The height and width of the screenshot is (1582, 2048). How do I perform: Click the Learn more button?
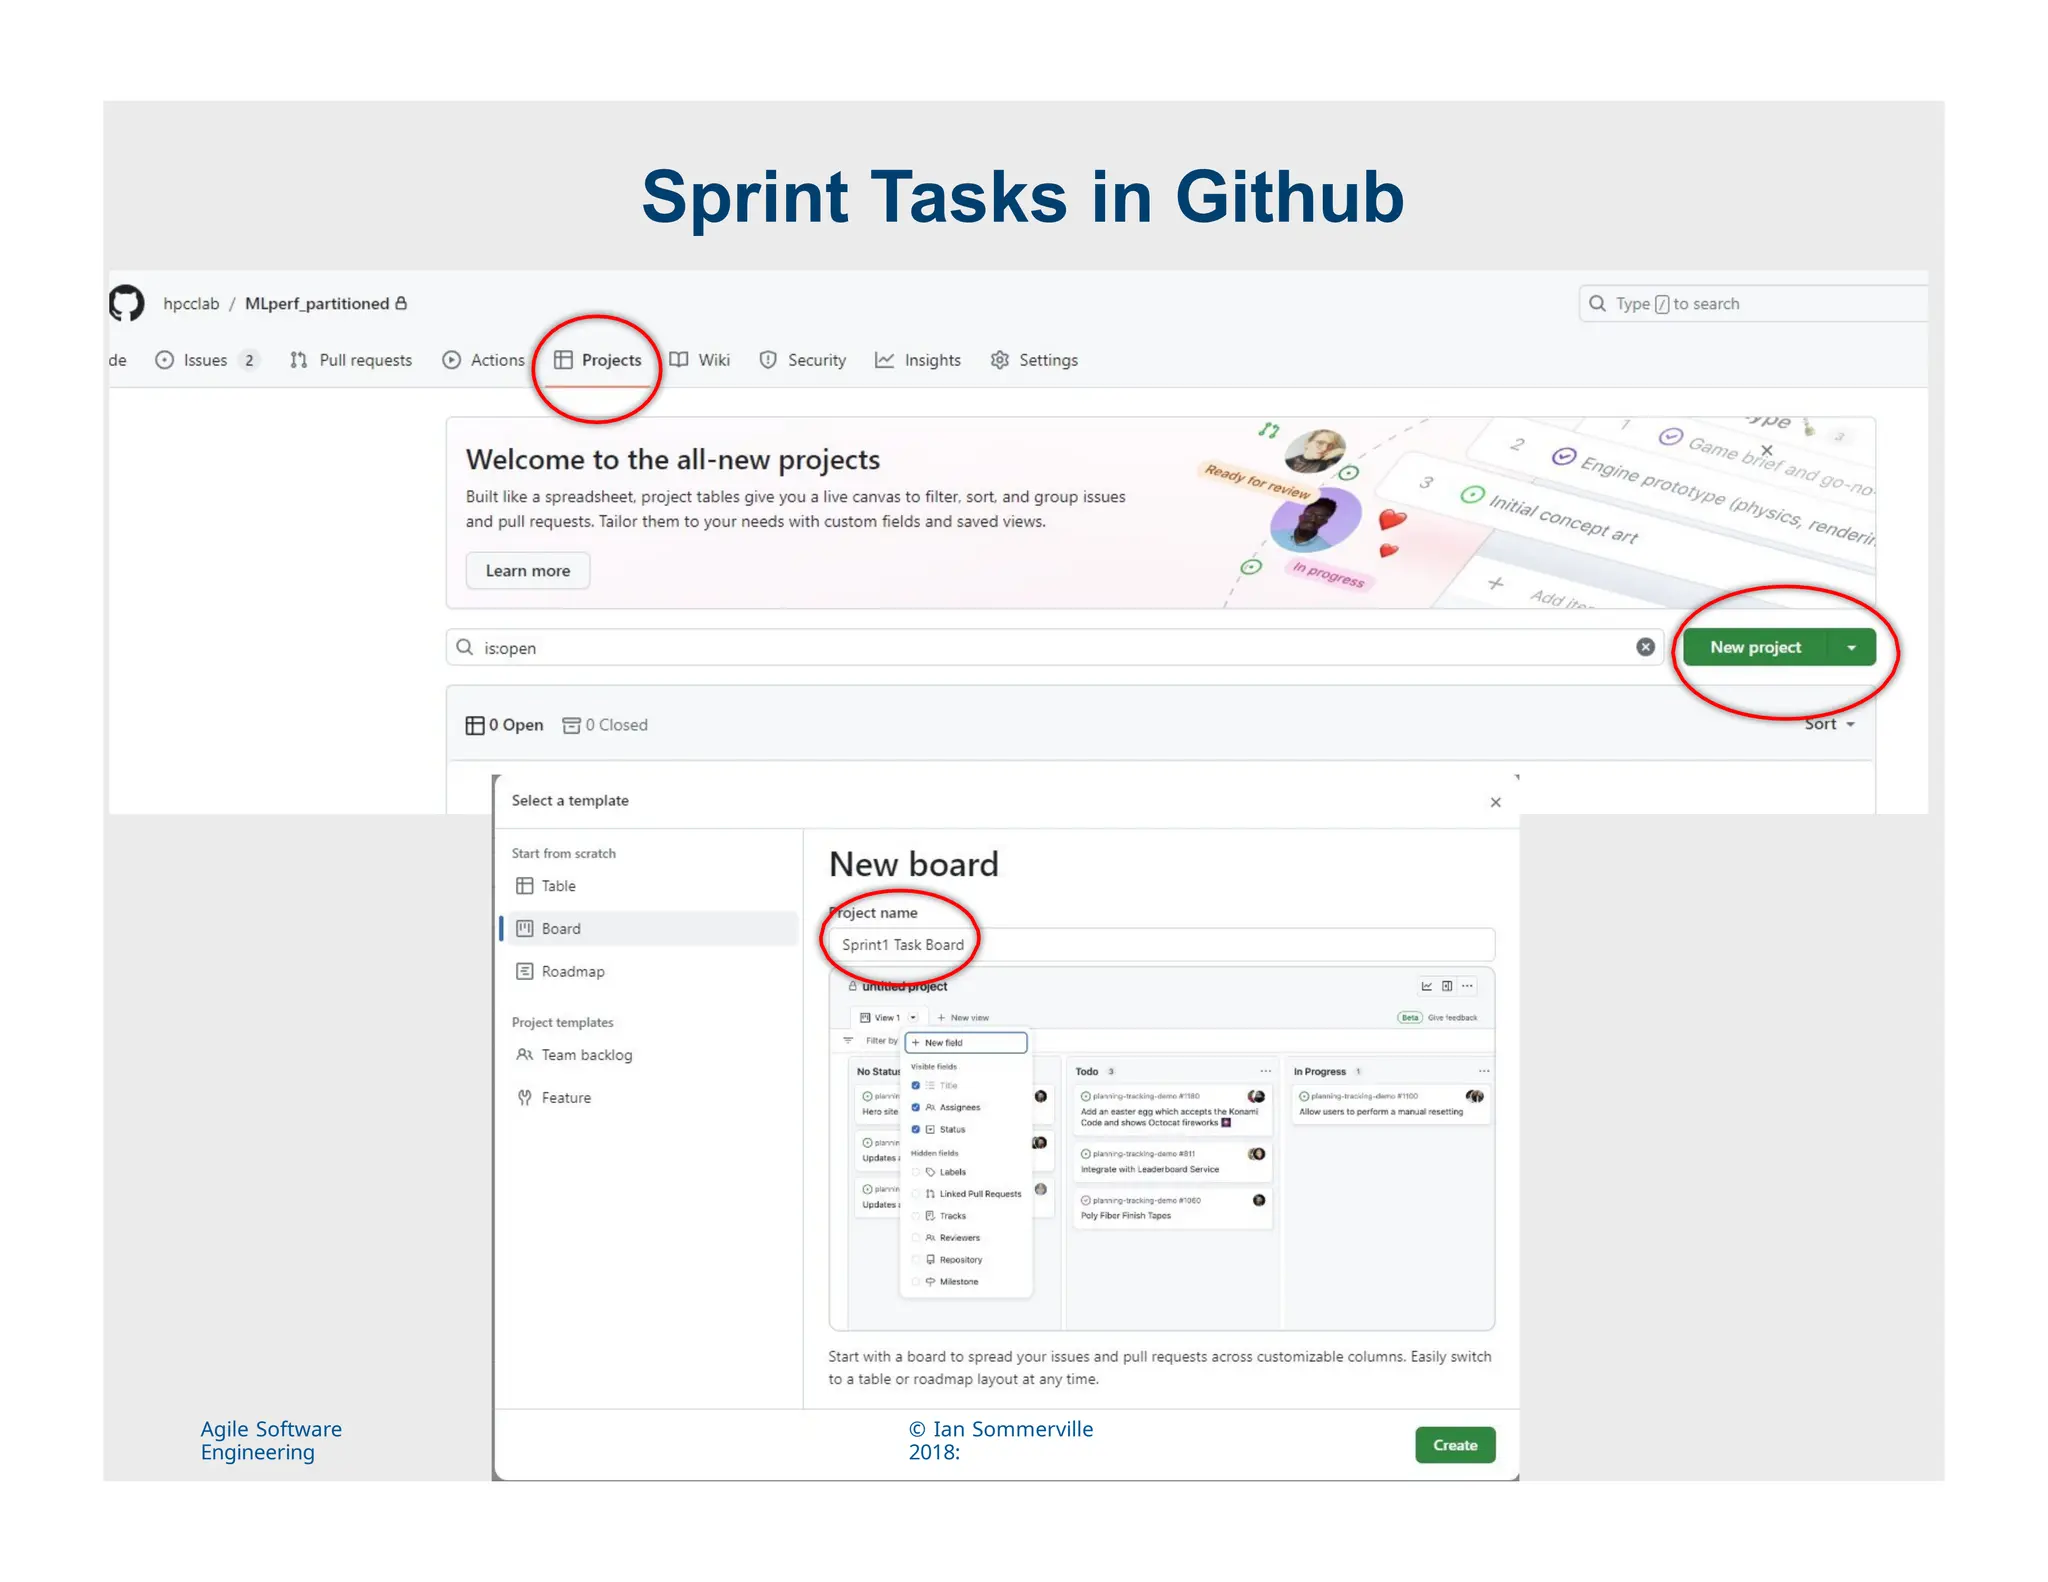pos(528,571)
